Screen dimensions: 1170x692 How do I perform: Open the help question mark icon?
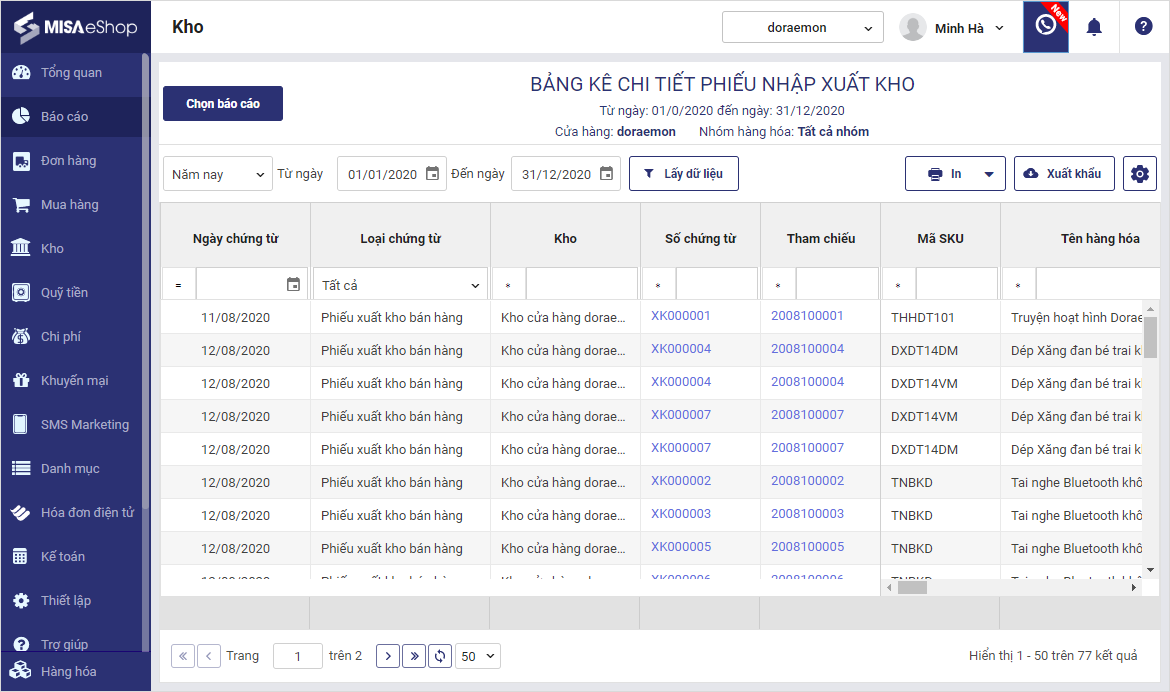[1143, 27]
